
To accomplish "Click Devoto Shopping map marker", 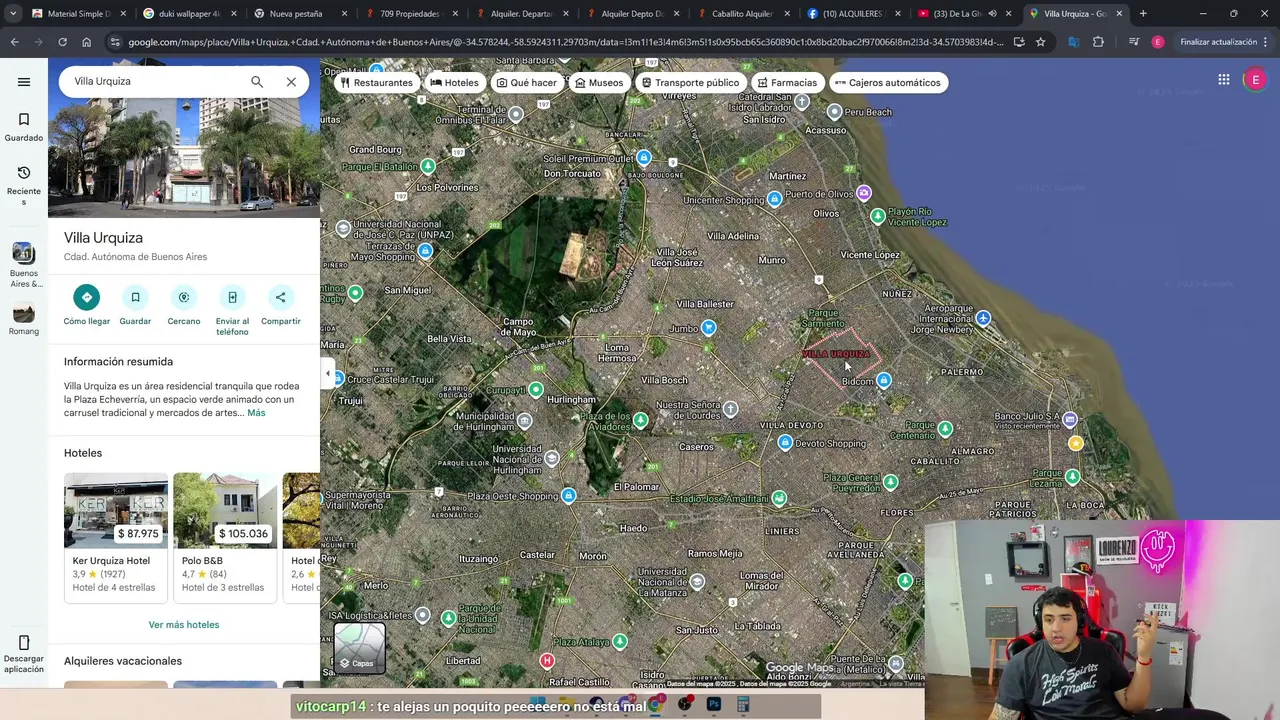I will pyautogui.click(x=785, y=443).
